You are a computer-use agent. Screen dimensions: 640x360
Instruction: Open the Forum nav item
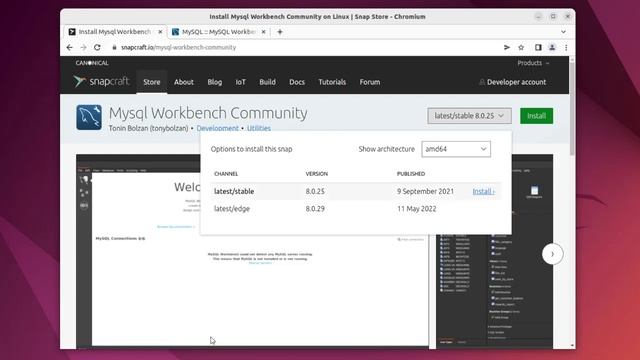tap(370, 82)
